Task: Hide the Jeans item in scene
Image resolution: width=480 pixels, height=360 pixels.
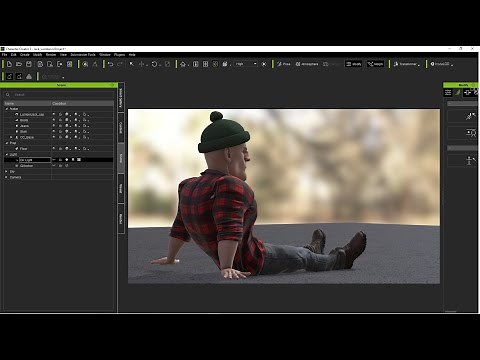Action: (x=54, y=126)
